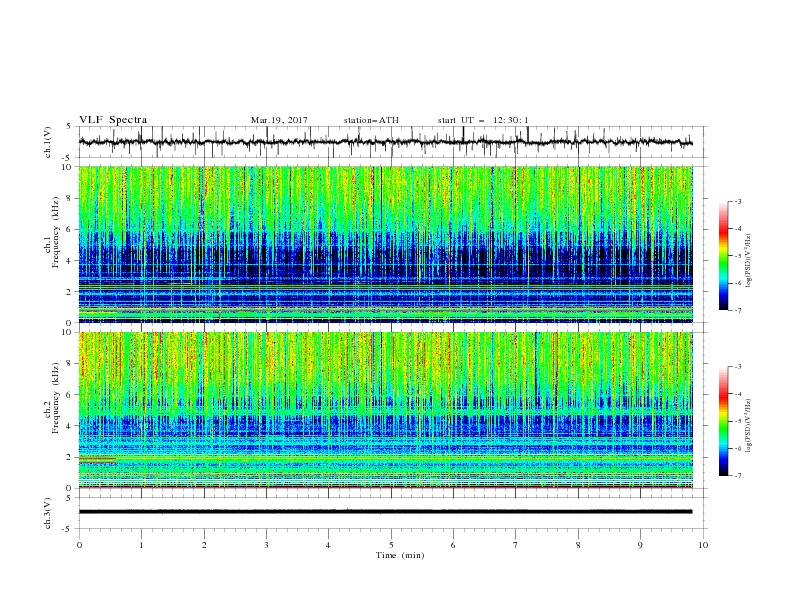
Task: Click the time axis tick label '5'
Action: (x=391, y=545)
